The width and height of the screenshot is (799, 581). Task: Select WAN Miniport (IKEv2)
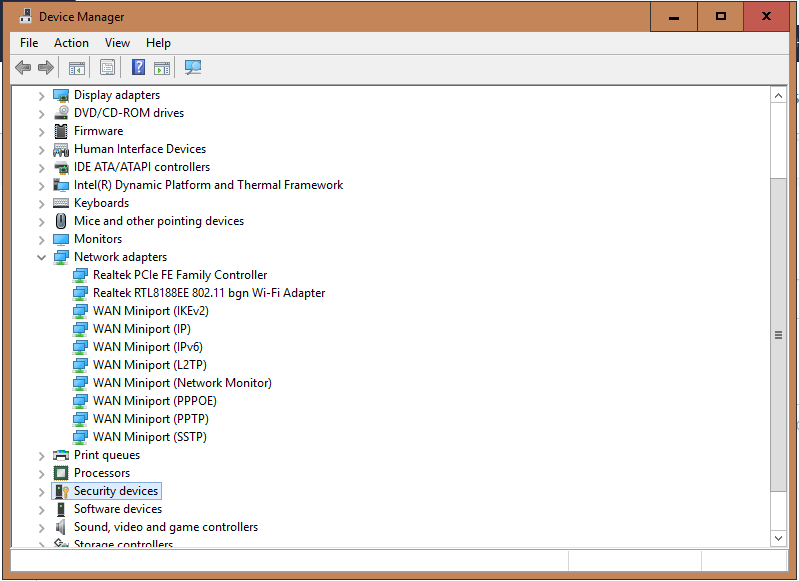[x=151, y=311]
